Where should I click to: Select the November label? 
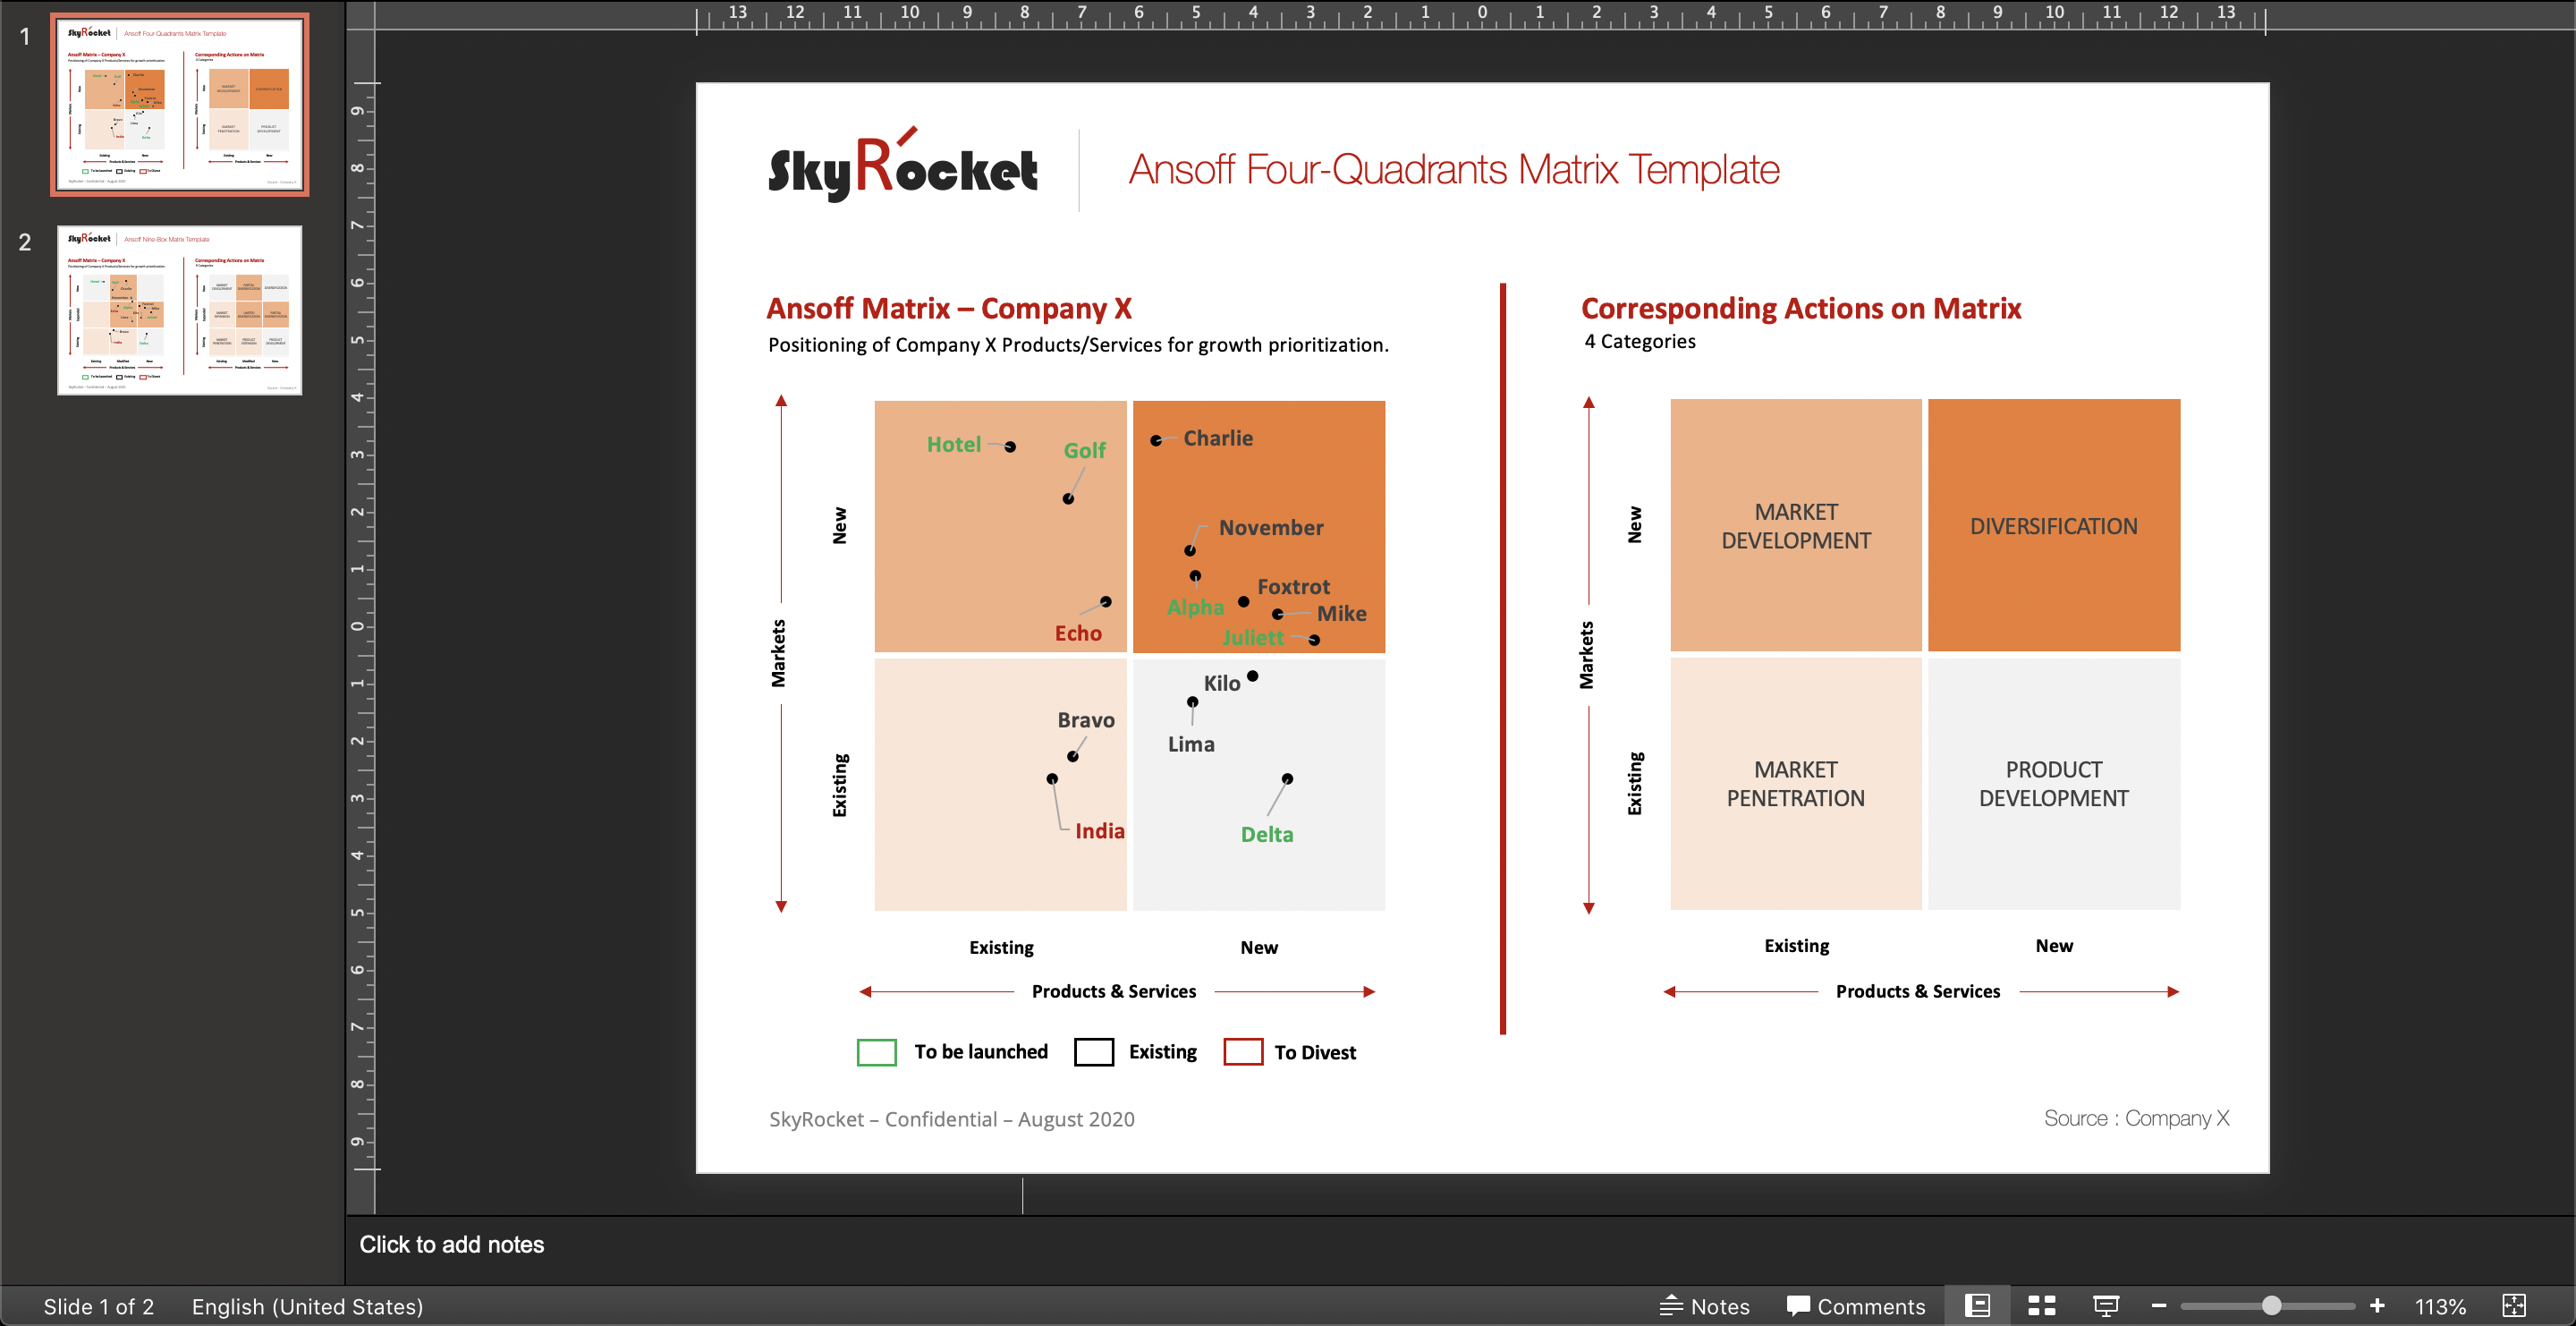coord(1271,527)
